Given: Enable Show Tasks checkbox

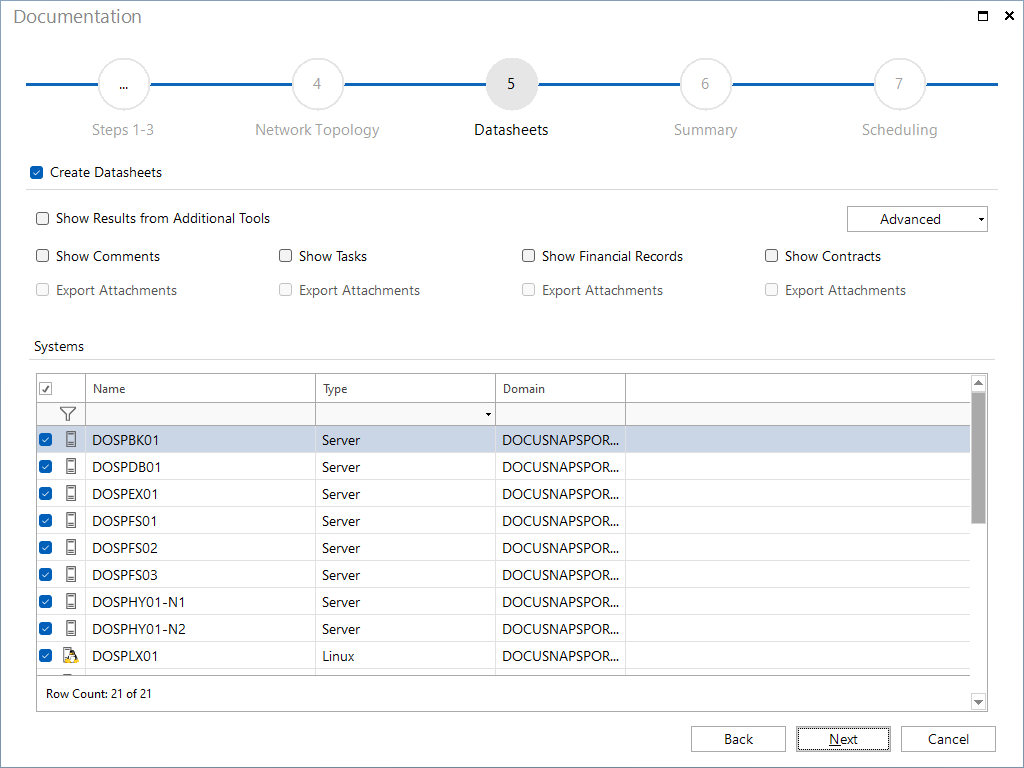Looking at the screenshot, I should (x=285, y=256).
